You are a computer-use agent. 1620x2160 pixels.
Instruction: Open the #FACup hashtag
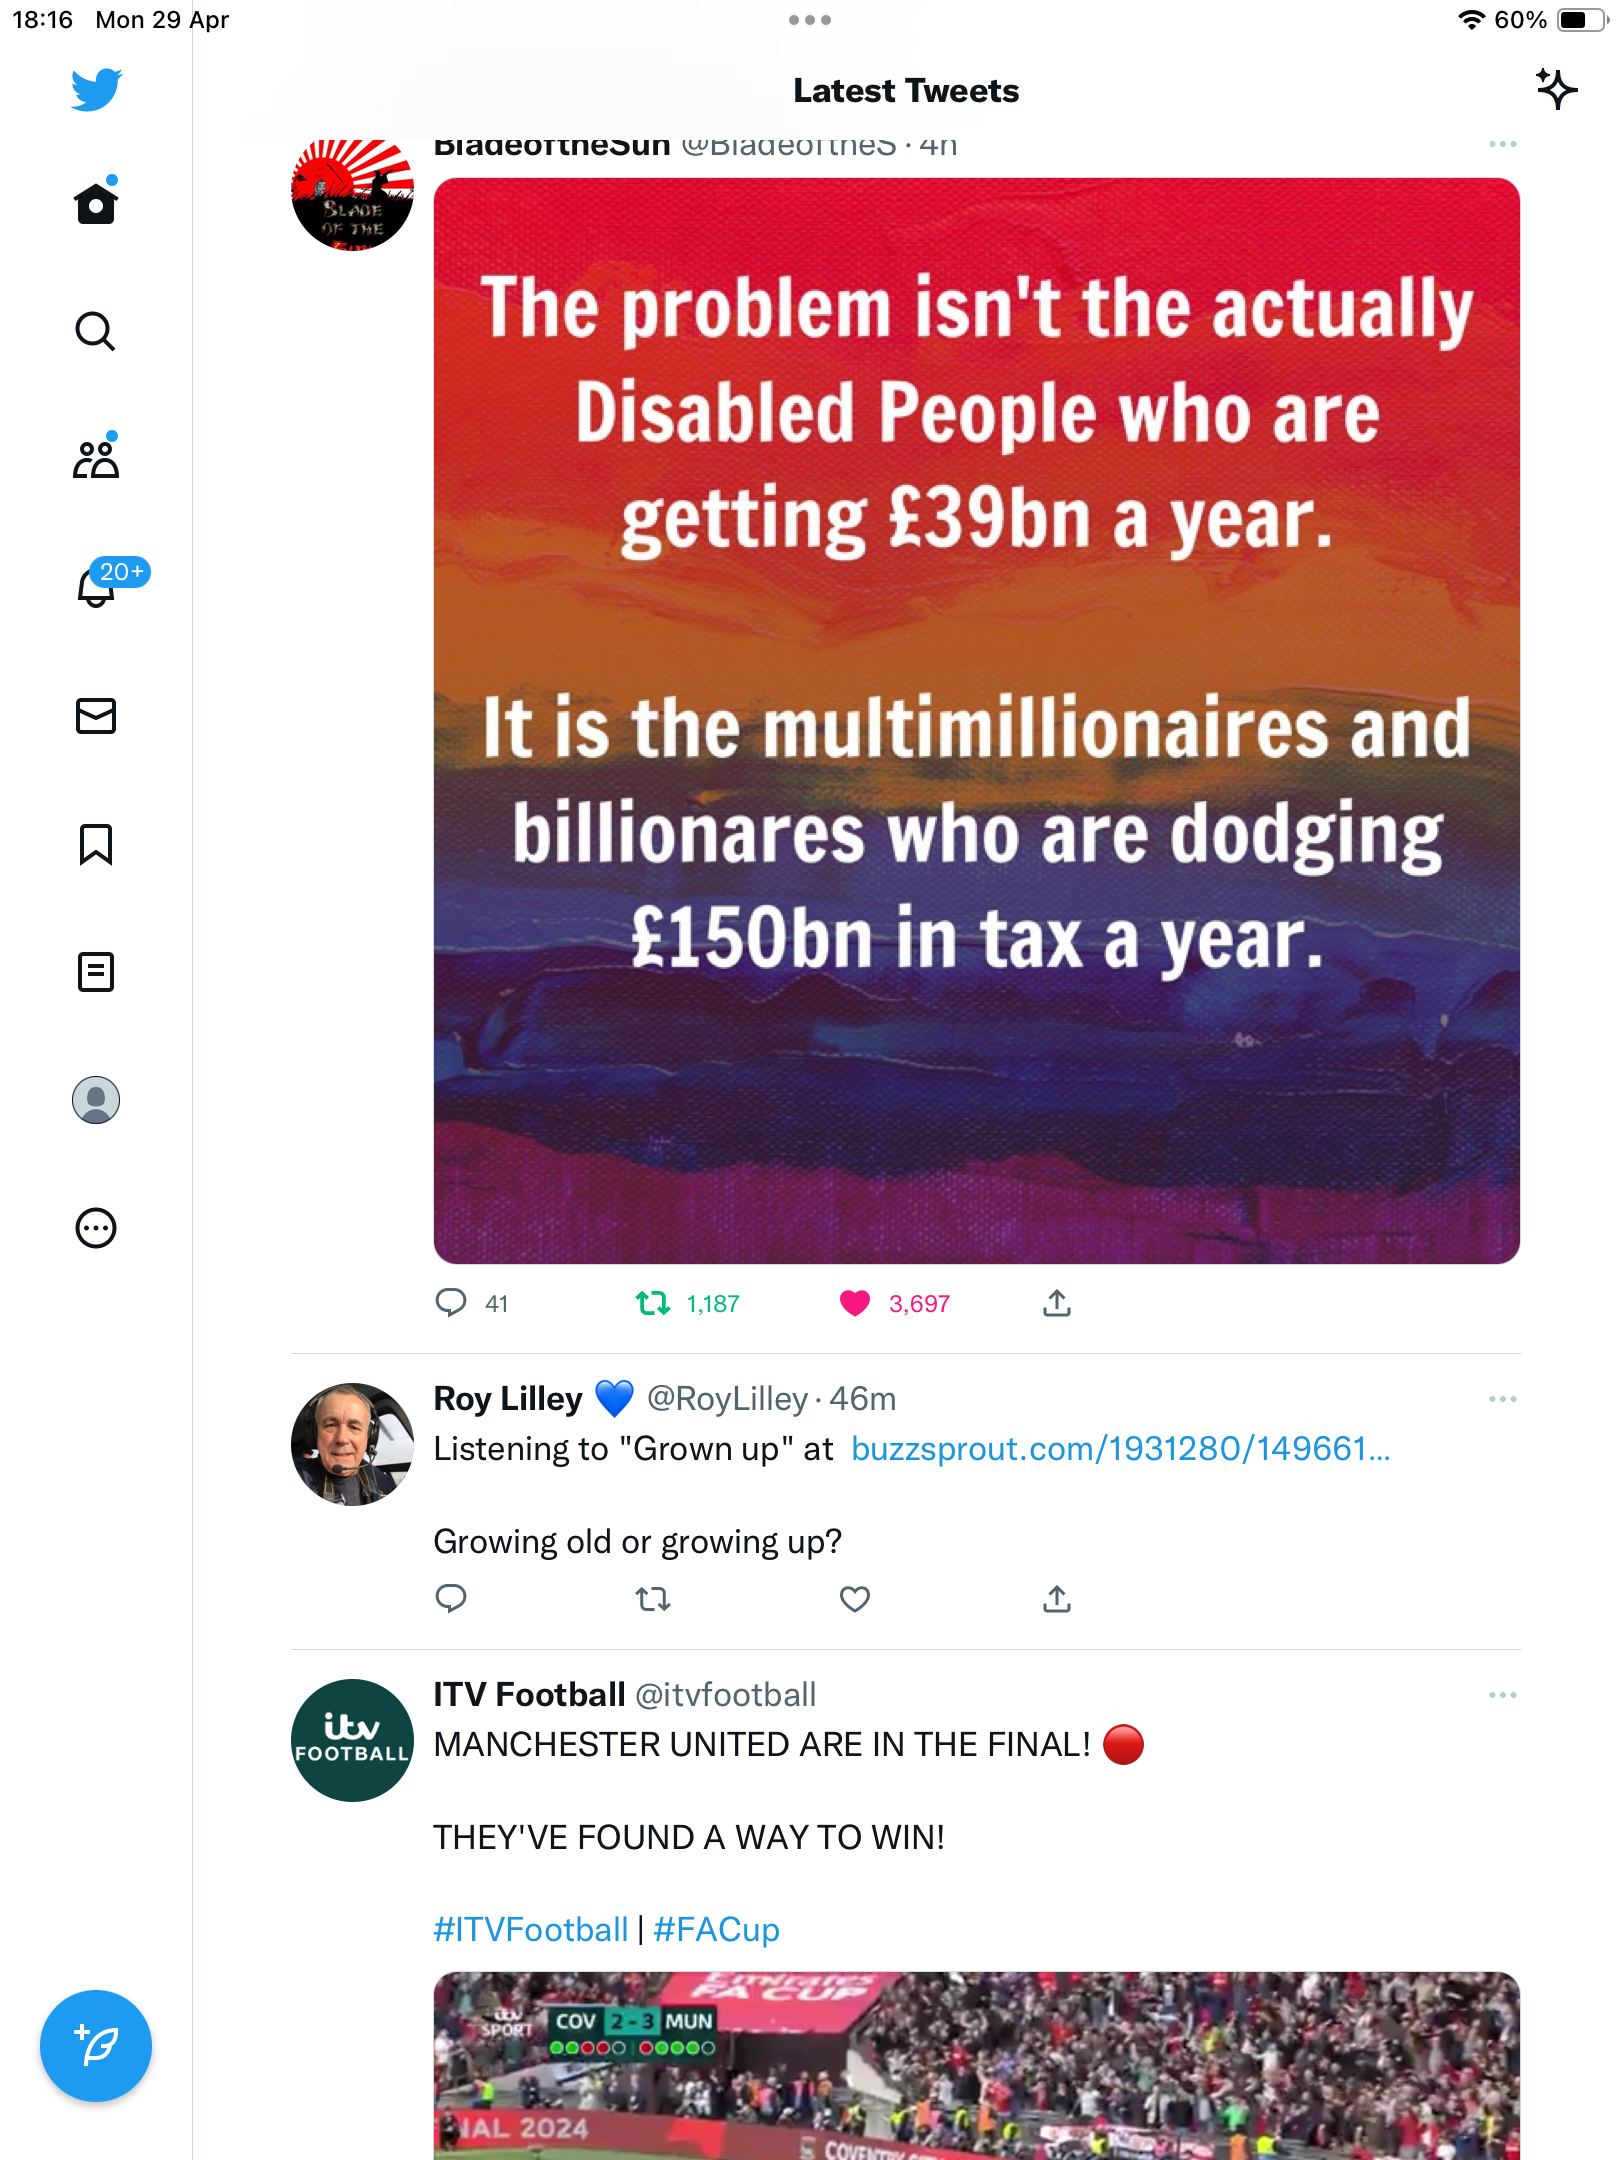pyautogui.click(x=716, y=1929)
